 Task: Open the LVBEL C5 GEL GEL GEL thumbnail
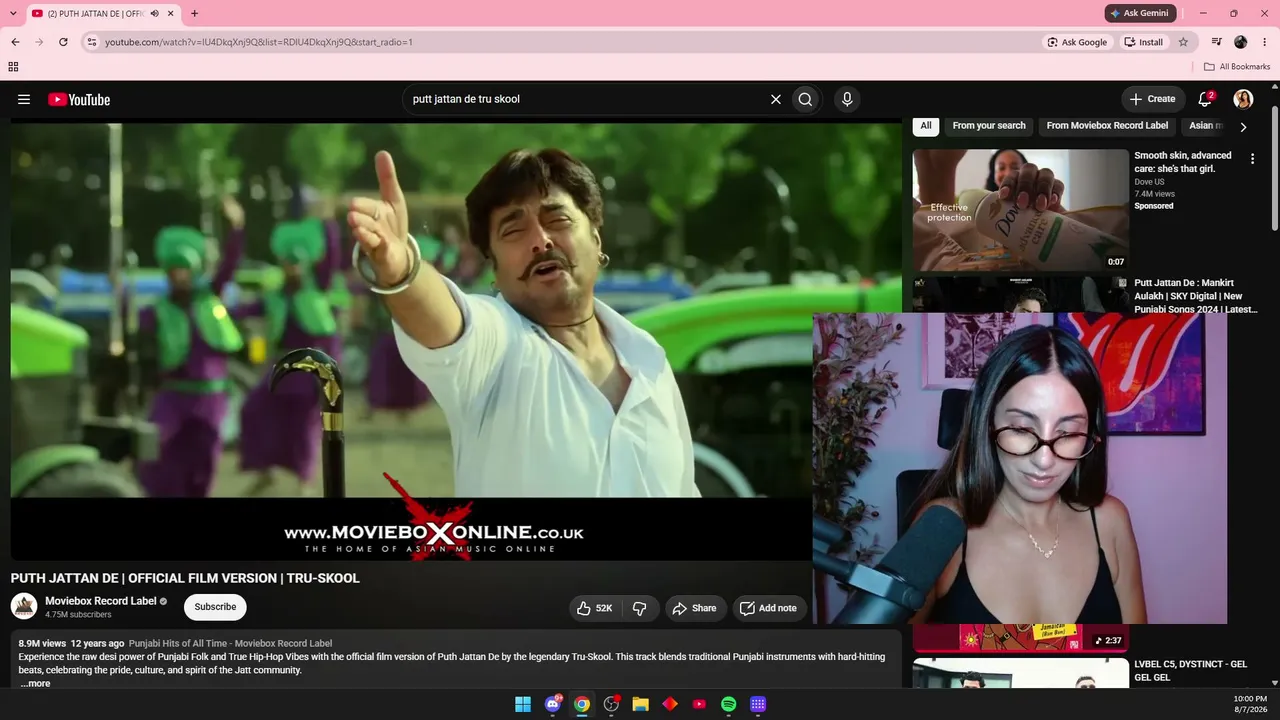pos(1020,673)
